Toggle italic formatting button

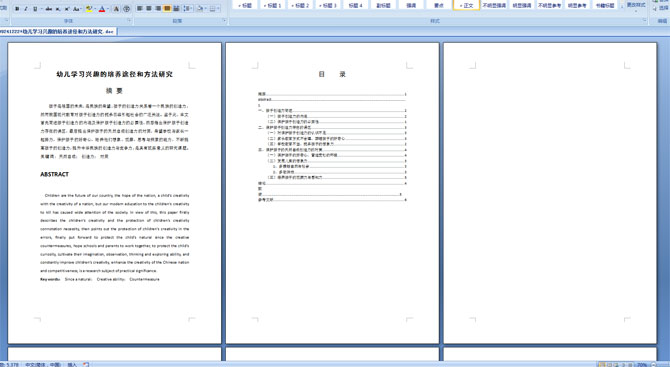tap(26, 9)
